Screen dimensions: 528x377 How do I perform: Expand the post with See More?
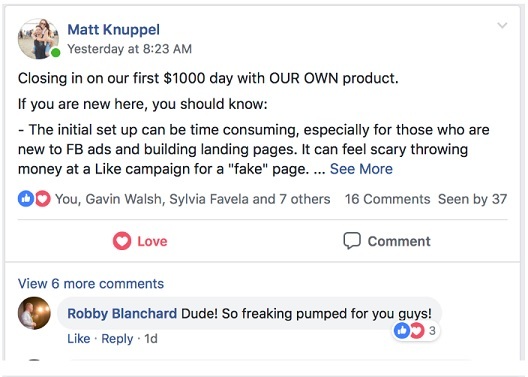[x=361, y=169]
